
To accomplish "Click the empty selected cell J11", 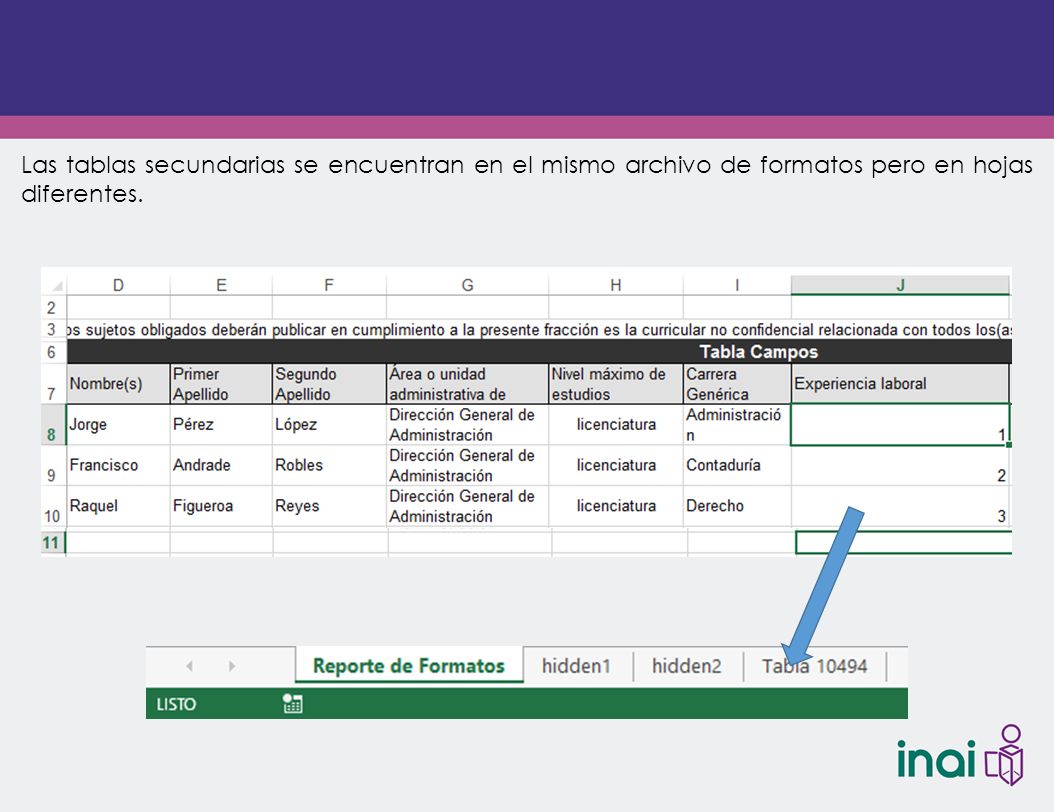I will pos(903,542).
